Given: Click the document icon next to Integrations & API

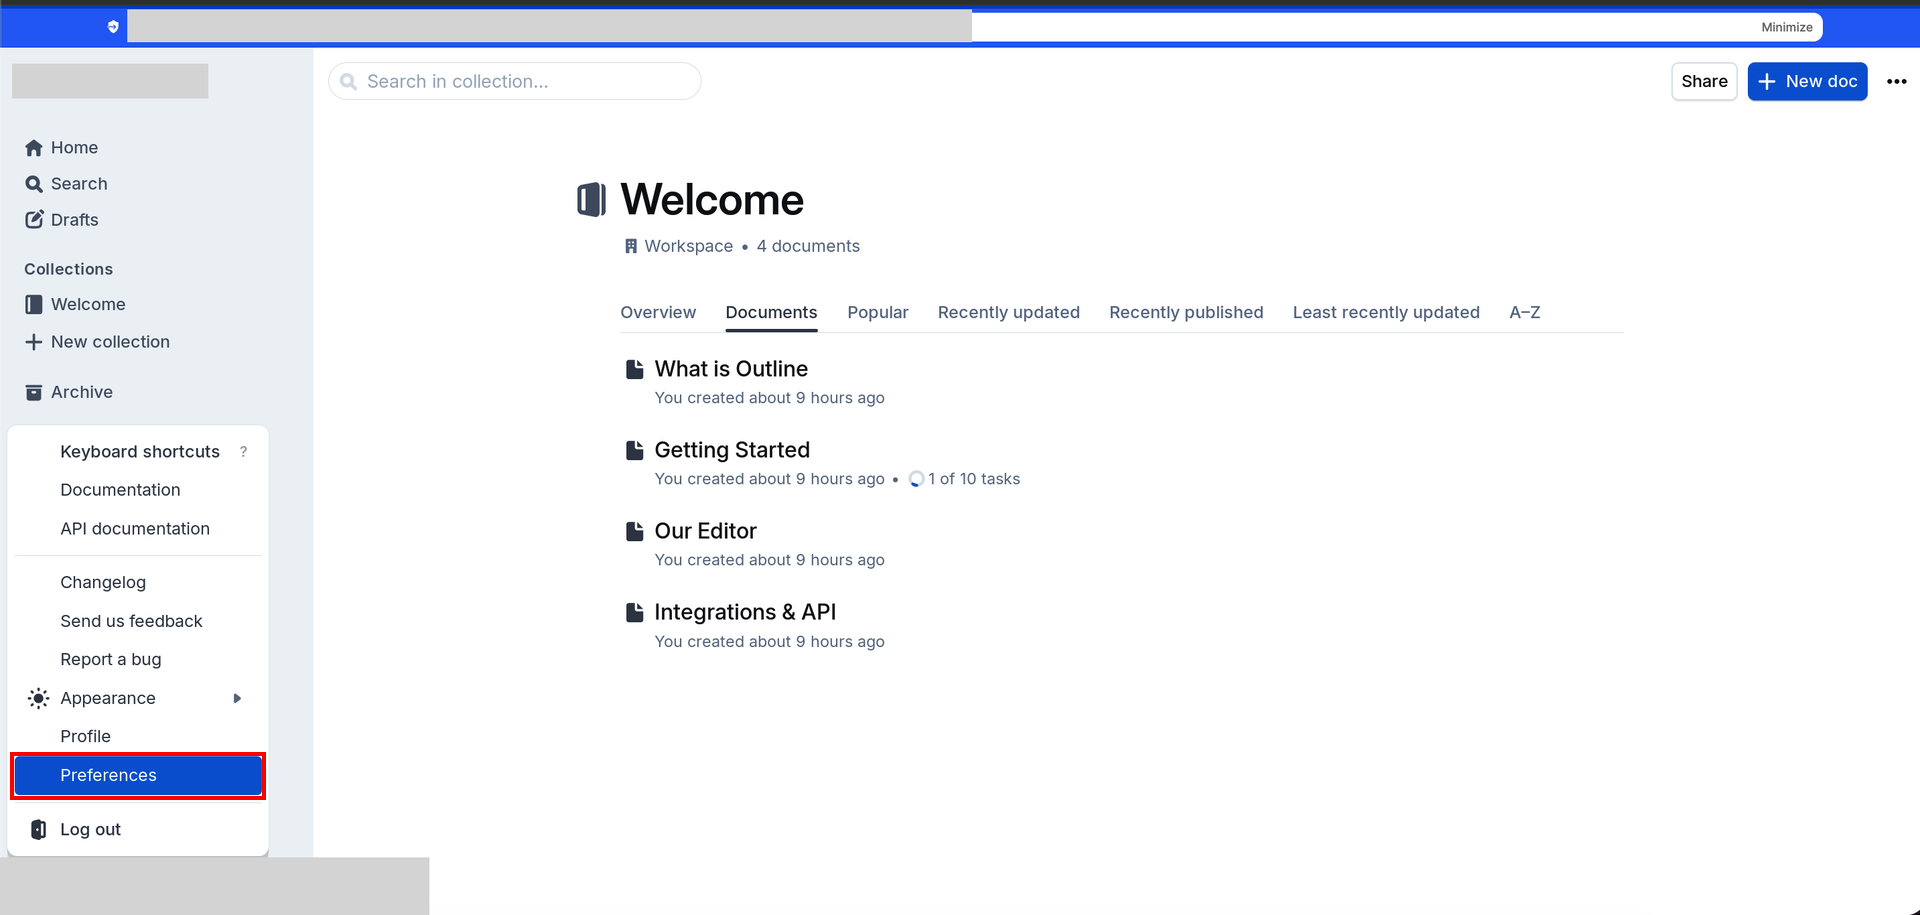Looking at the screenshot, I should click(634, 612).
